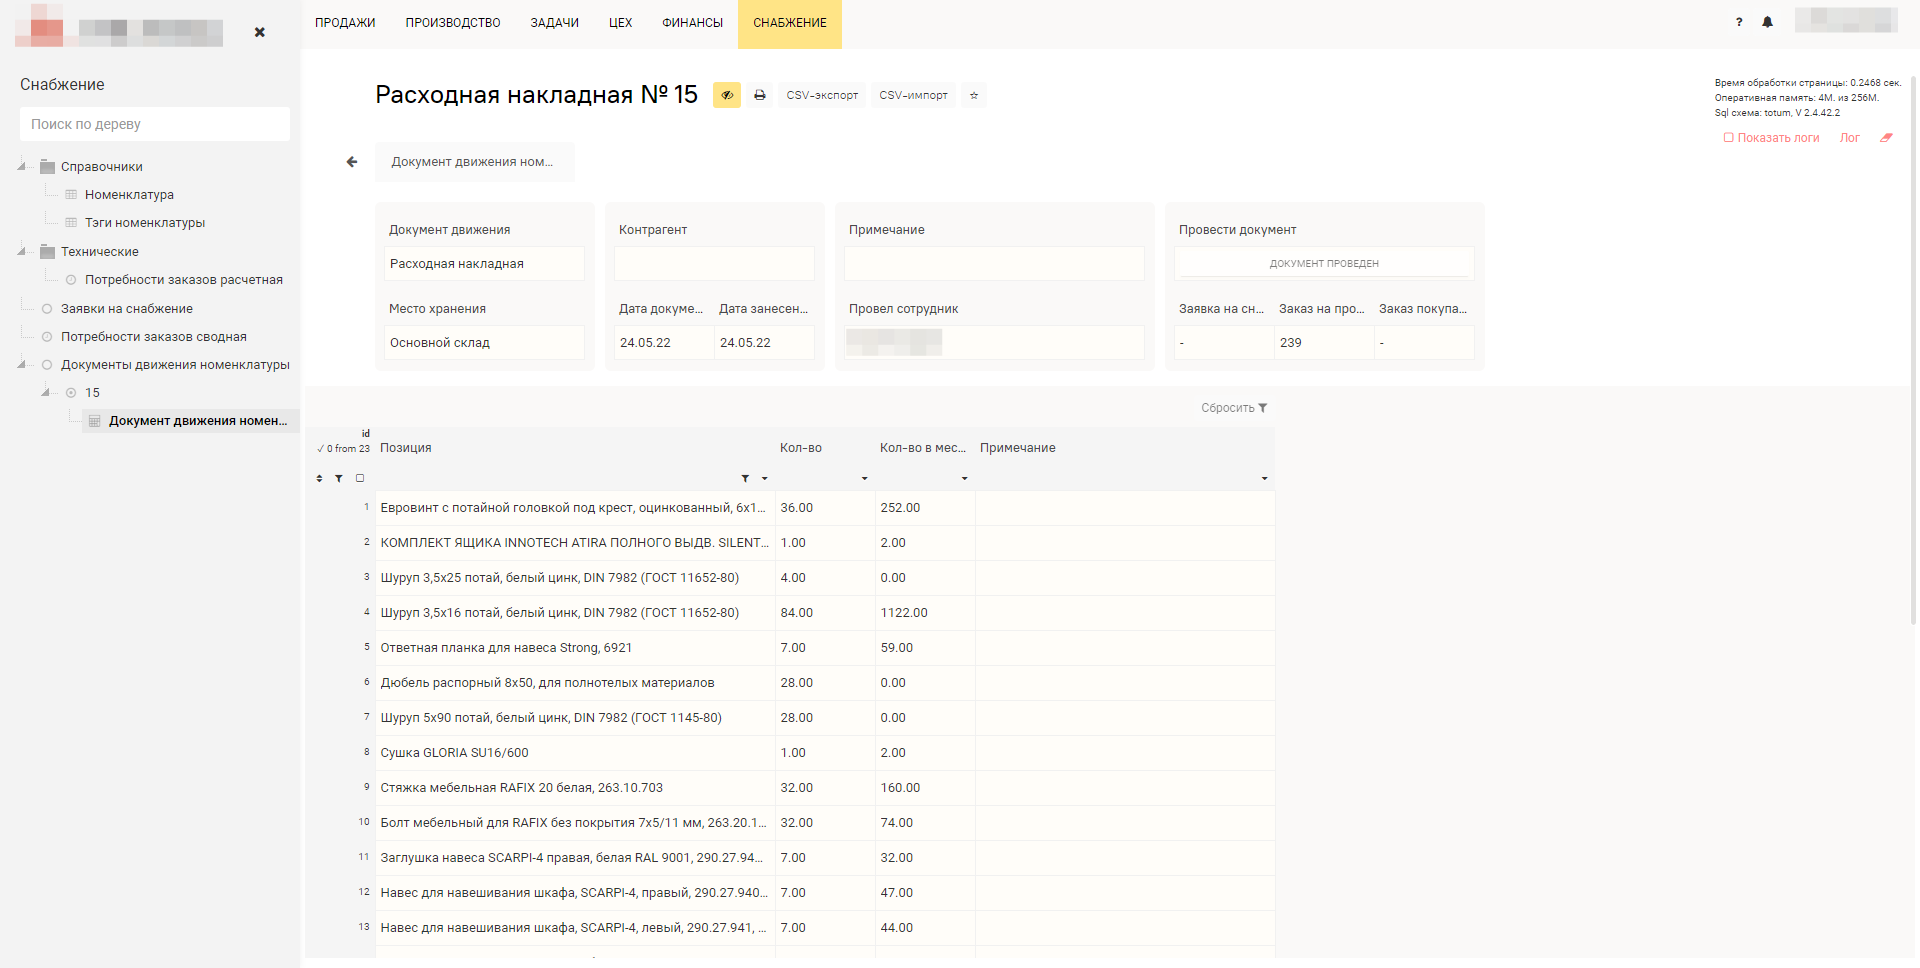Click the print icon next to title
Viewport: 1920px width, 968px height.
click(760, 95)
